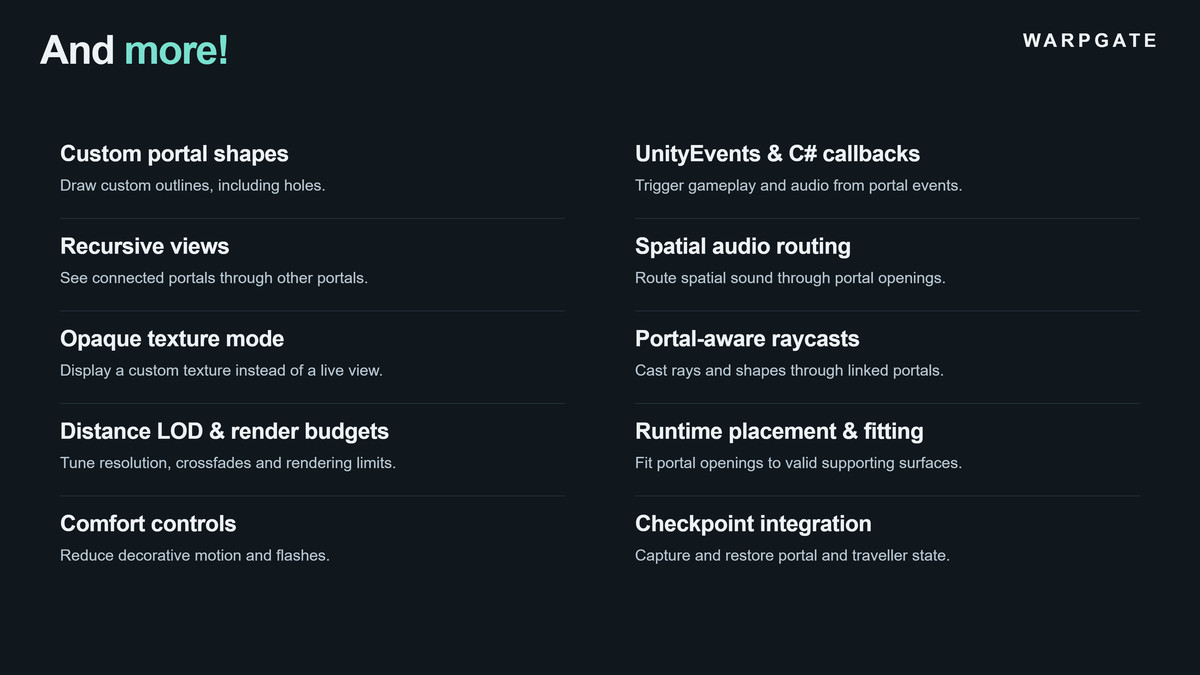This screenshot has height=675, width=1200.
Task: Click "Trigger gameplay and audio" description
Action: [x=799, y=185]
